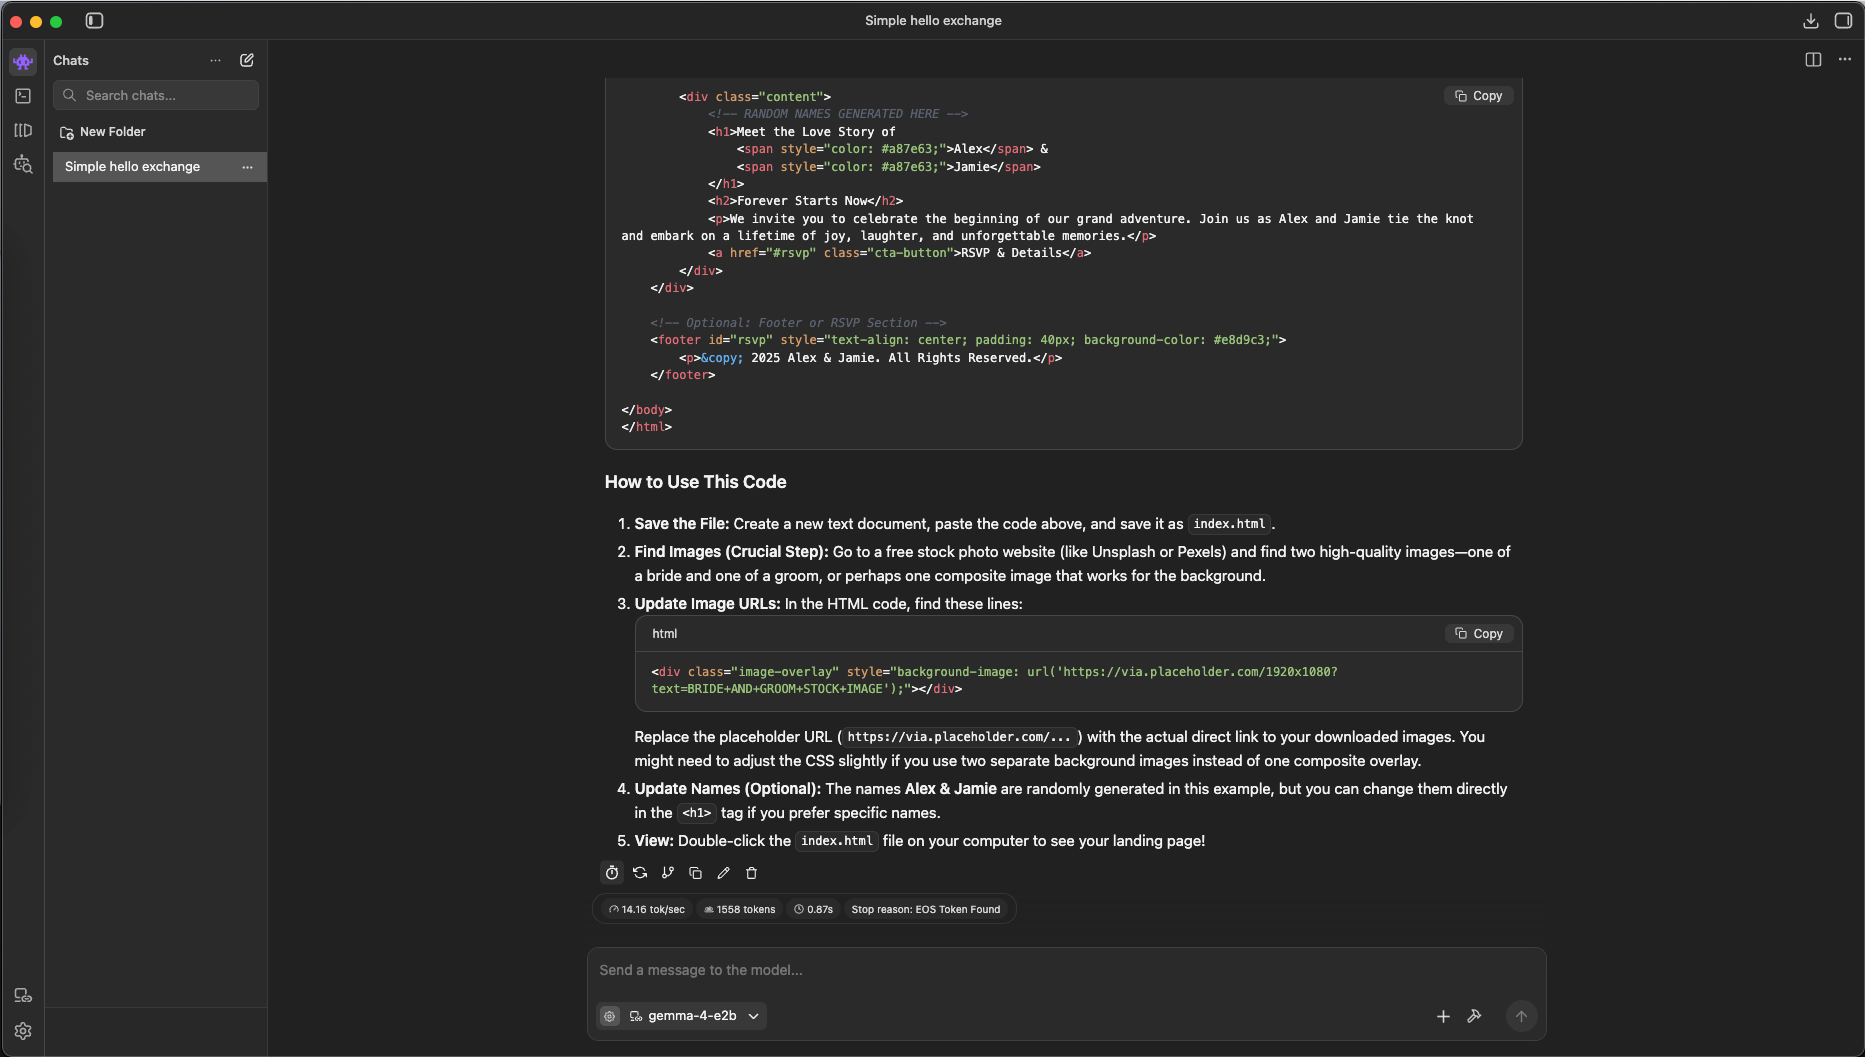Open the My Models library icon
This screenshot has width=1865, height=1057.
coord(23,130)
